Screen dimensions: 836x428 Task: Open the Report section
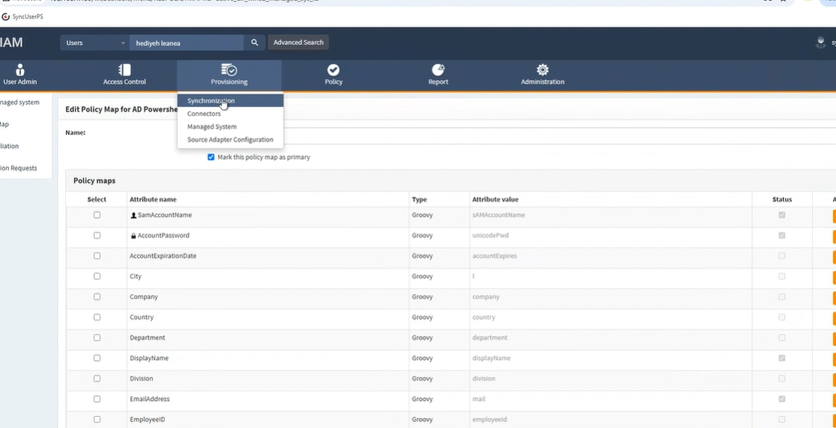point(438,75)
